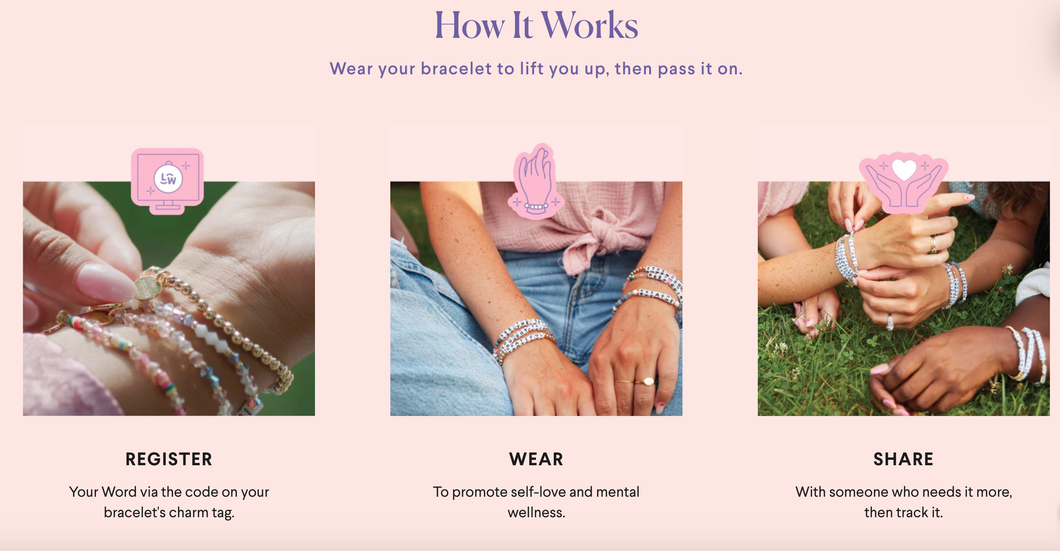Open the Wear photo with jeans

click(x=536, y=298)
